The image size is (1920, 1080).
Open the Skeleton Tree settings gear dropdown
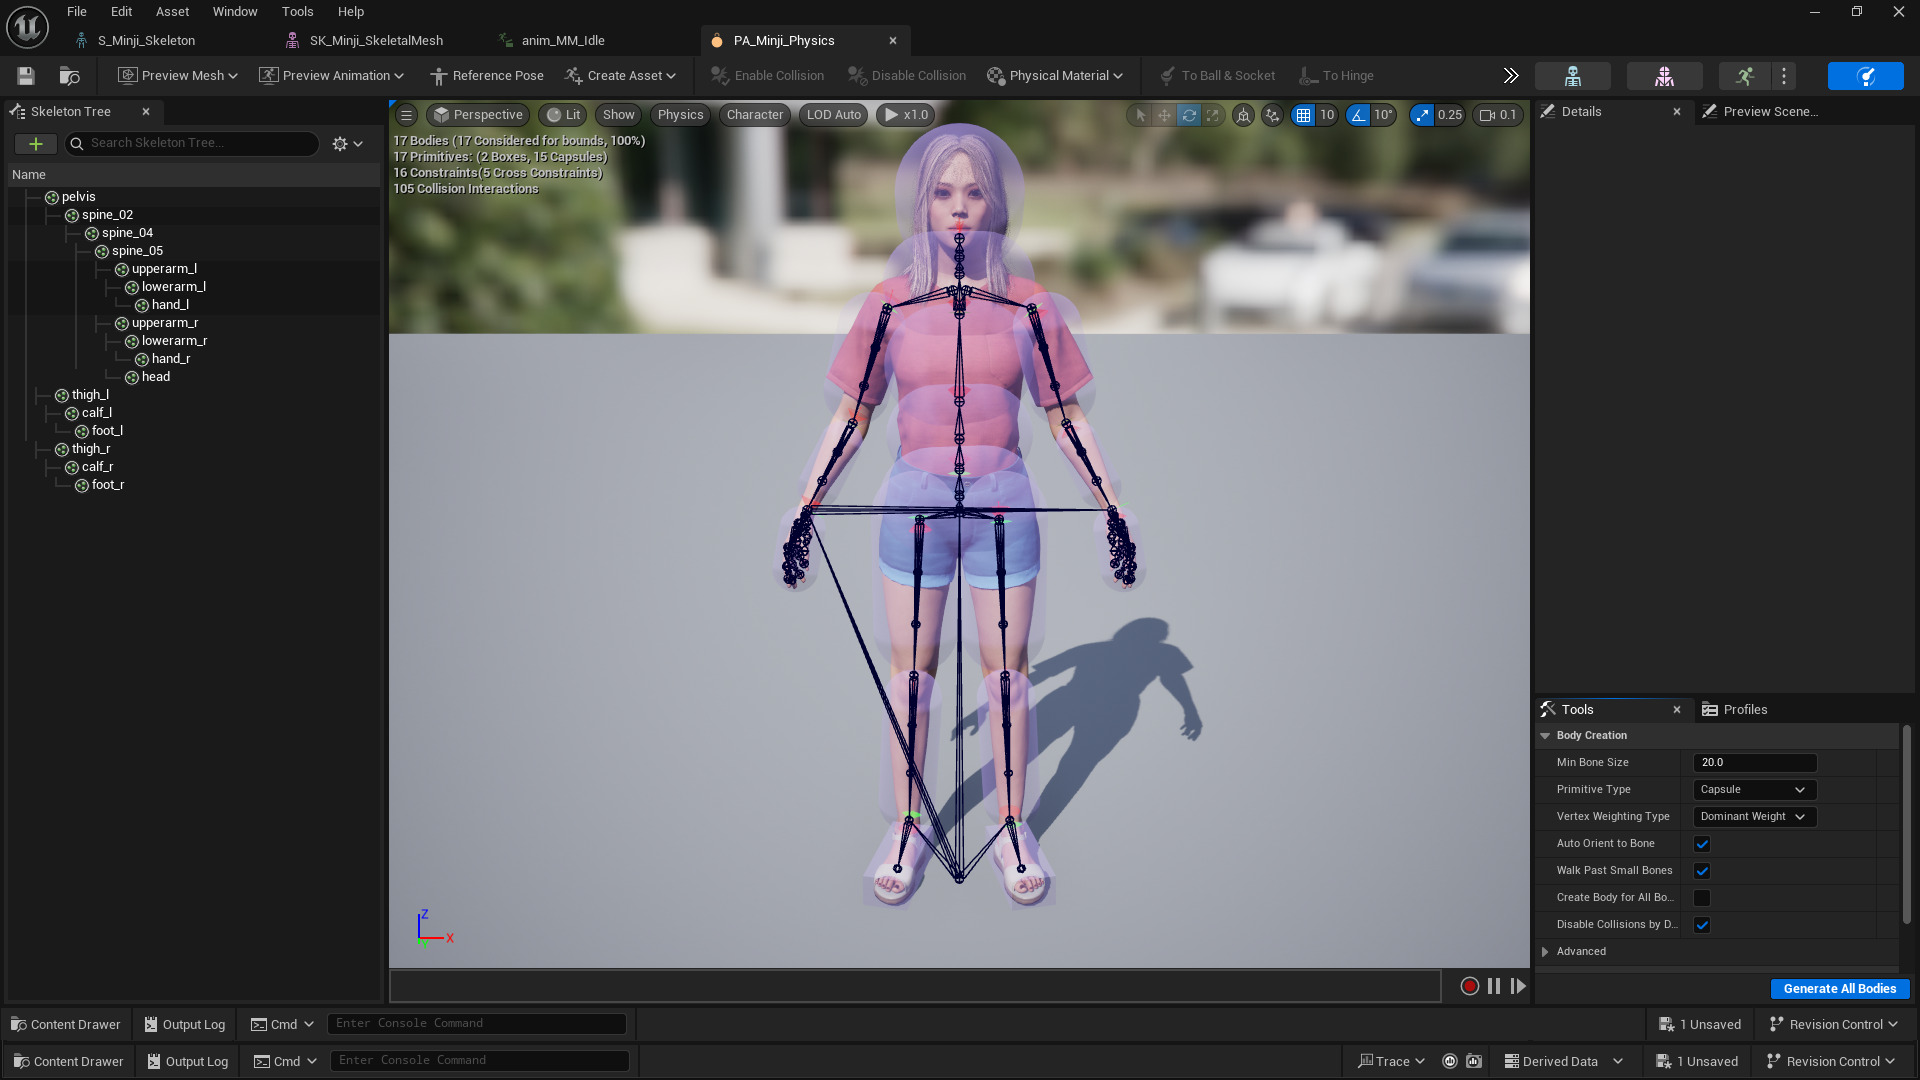click(347, 144)
